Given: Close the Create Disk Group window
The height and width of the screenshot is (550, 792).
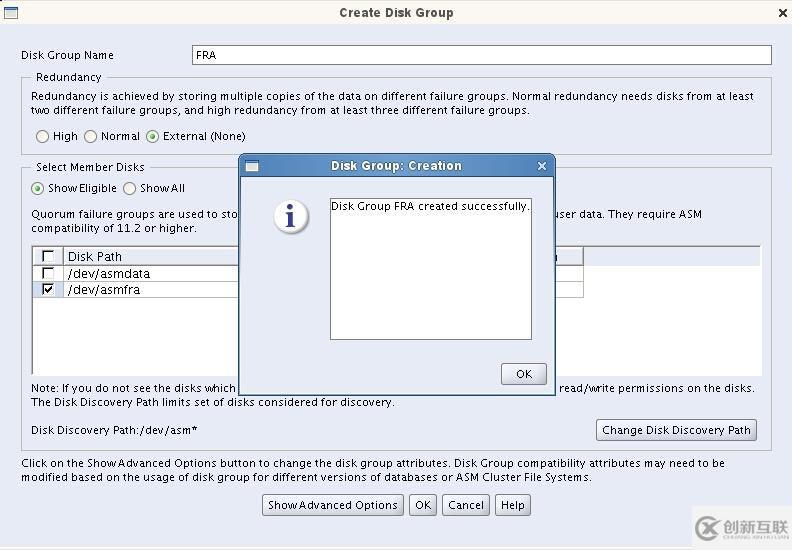Looking at the screenshot, I should [782, 13].
